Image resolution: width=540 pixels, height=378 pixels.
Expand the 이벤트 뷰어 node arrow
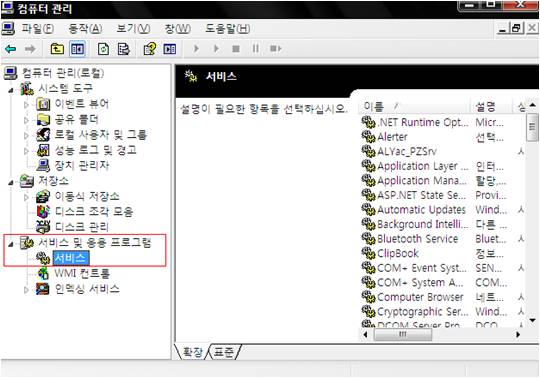tap(26, 104)
